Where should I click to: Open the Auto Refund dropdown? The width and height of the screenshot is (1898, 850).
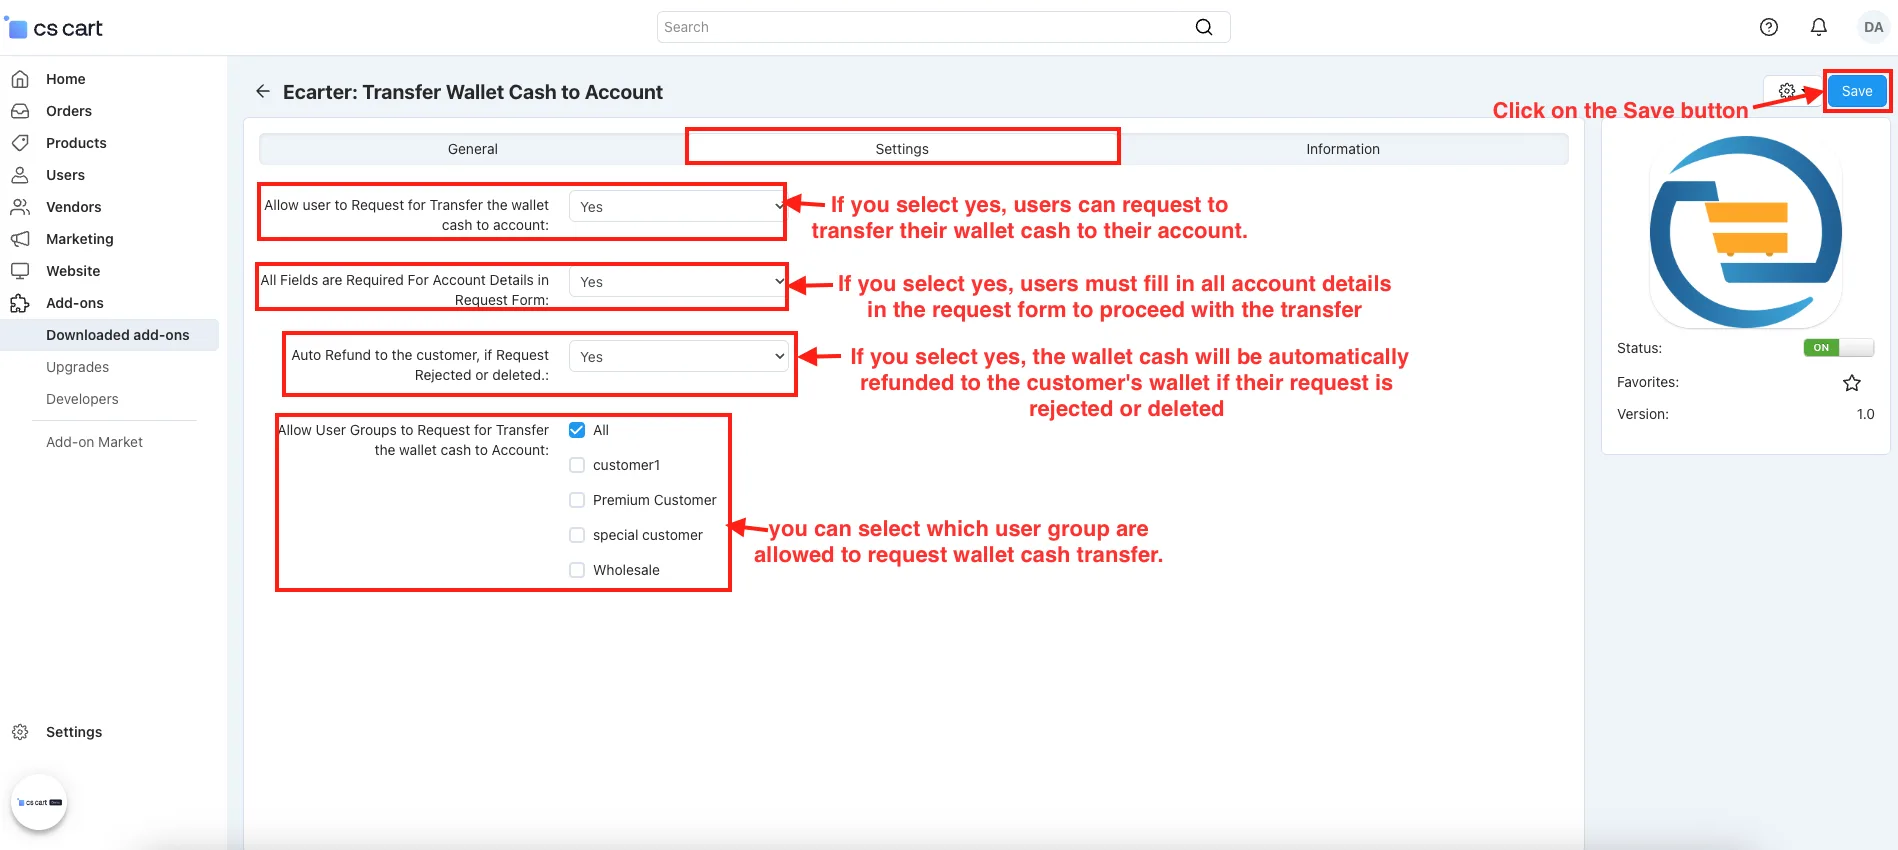point(678,357)
